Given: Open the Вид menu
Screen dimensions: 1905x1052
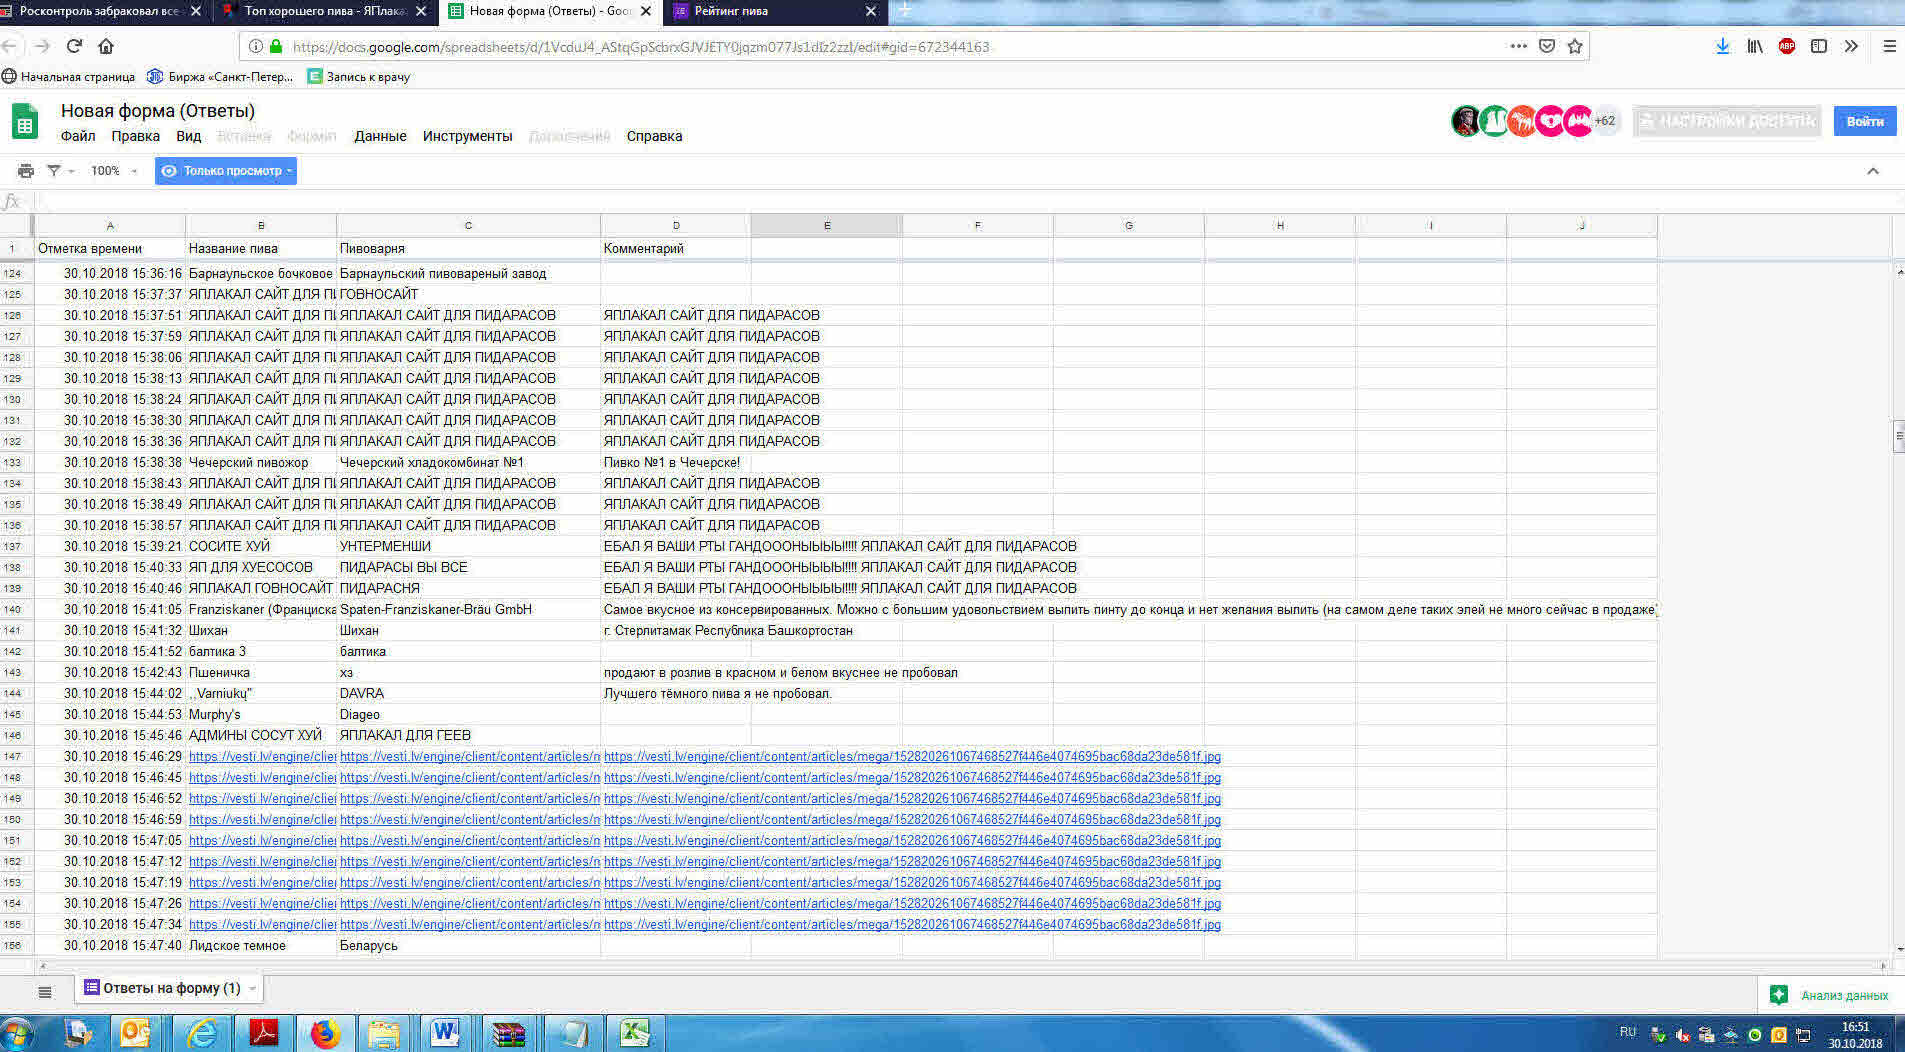Looking at the screenshot, I should [x=189, y=136].
